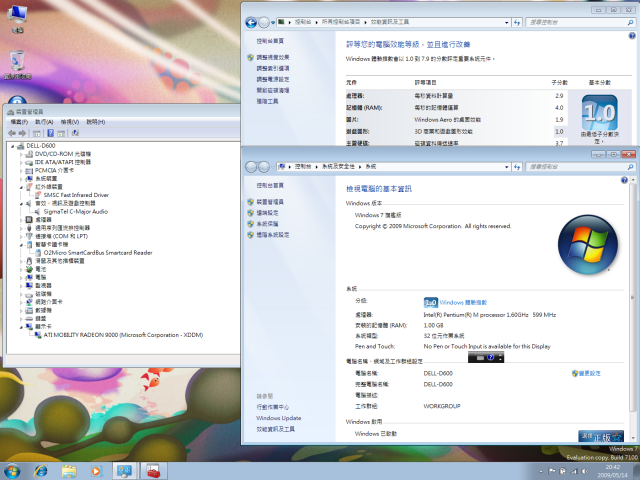The height and width of the screenshot is (480, 640).
Task: Click the forward arrow in Device Manager toolbar
Action: [x=22, y=133]
